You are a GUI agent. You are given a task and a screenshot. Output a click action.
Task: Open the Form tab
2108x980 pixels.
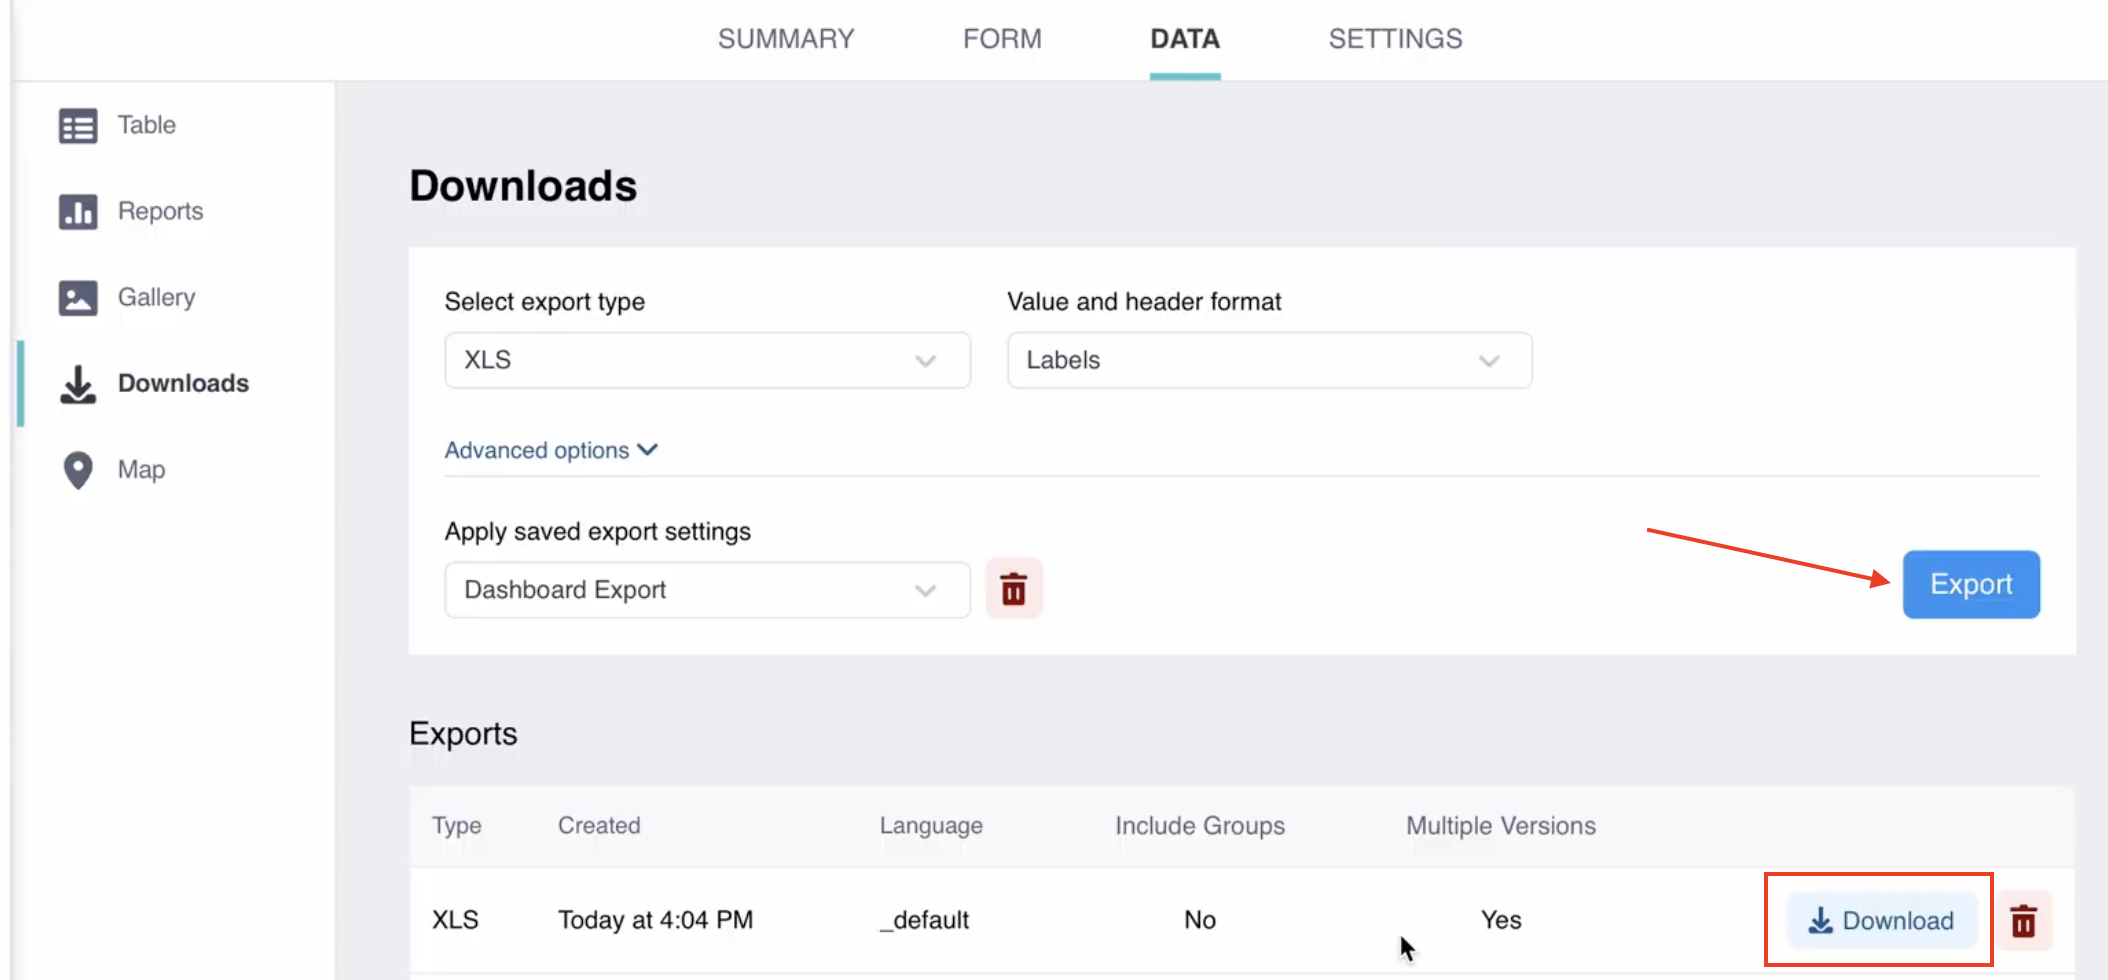1002,38
